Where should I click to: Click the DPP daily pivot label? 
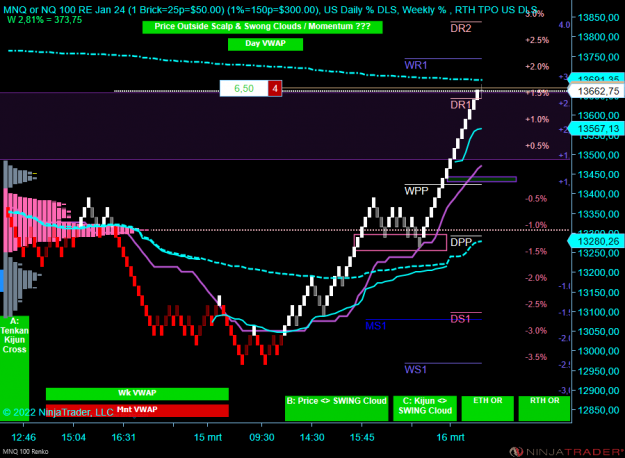coord(461,242)
